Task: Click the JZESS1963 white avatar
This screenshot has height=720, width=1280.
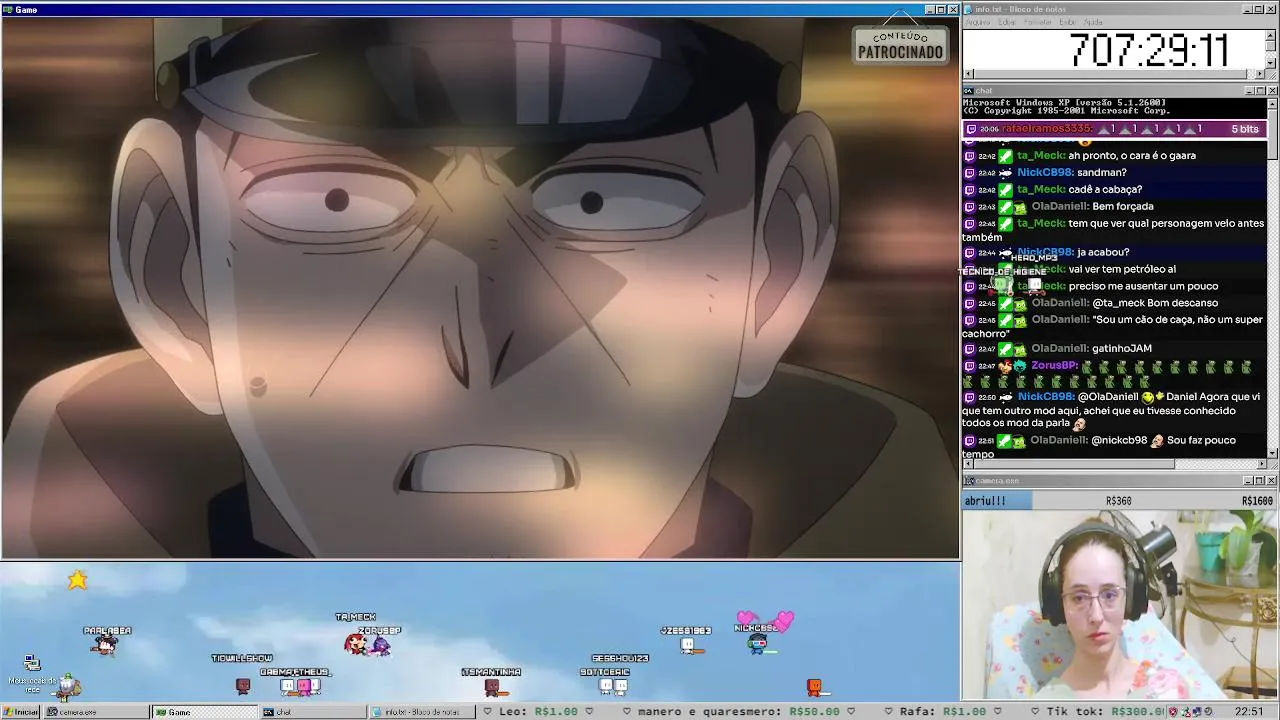Action: (687, 645)
